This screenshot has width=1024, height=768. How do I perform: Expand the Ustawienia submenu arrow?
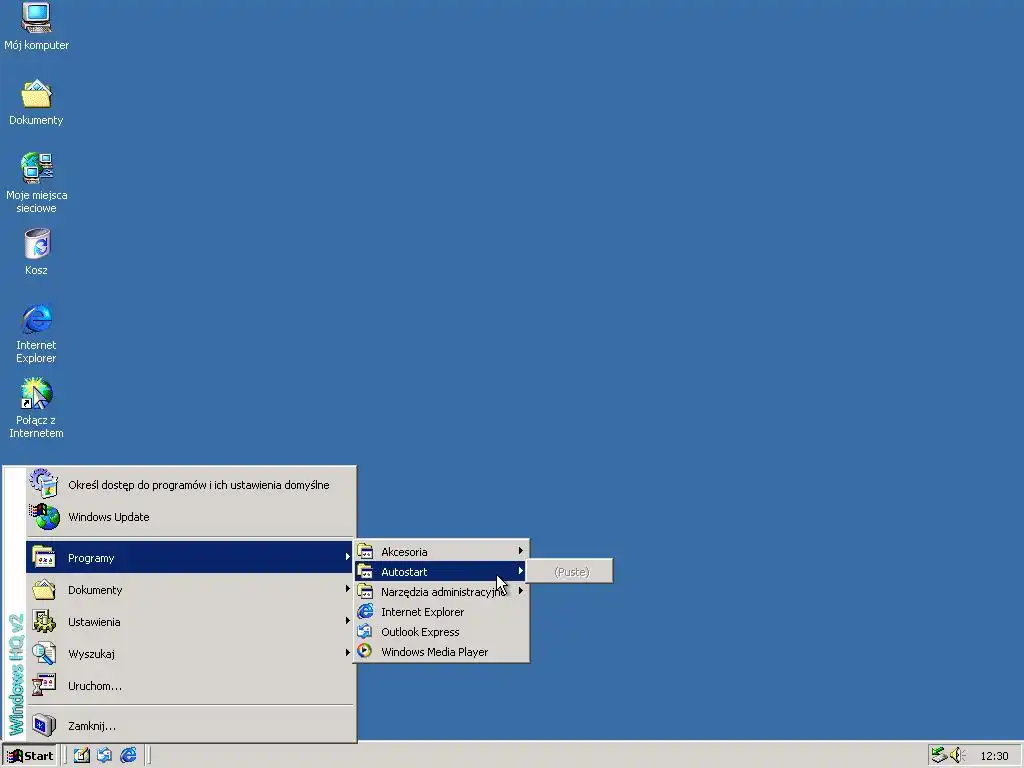click(x=347, y=621)
